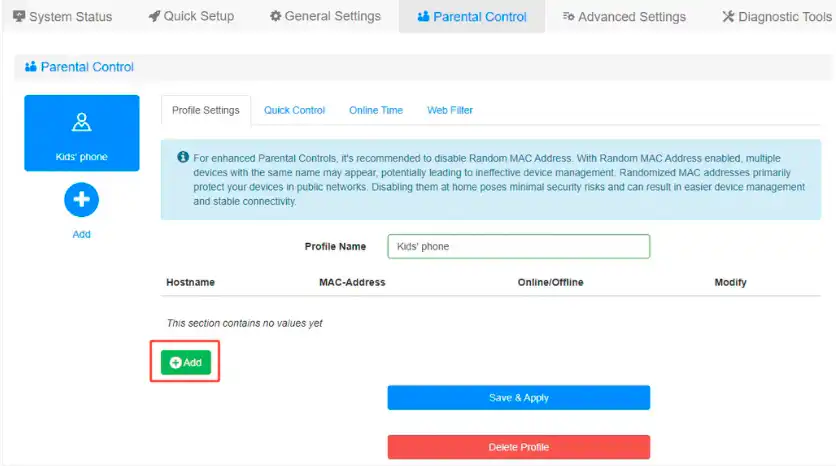
Task: Go to Advanced Settings tab
Action: pyautogui.click(x=624, y=17)
